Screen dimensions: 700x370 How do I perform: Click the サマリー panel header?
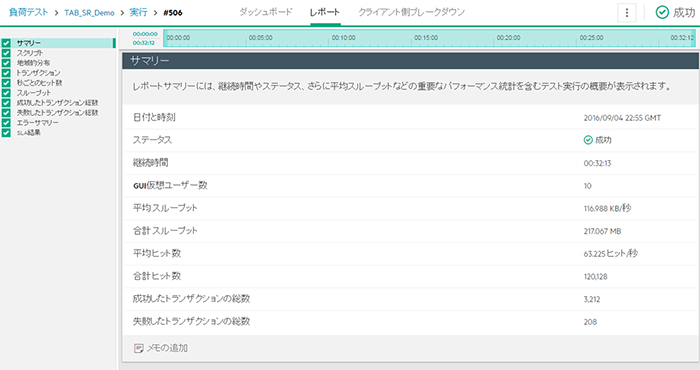click(410, 61)
